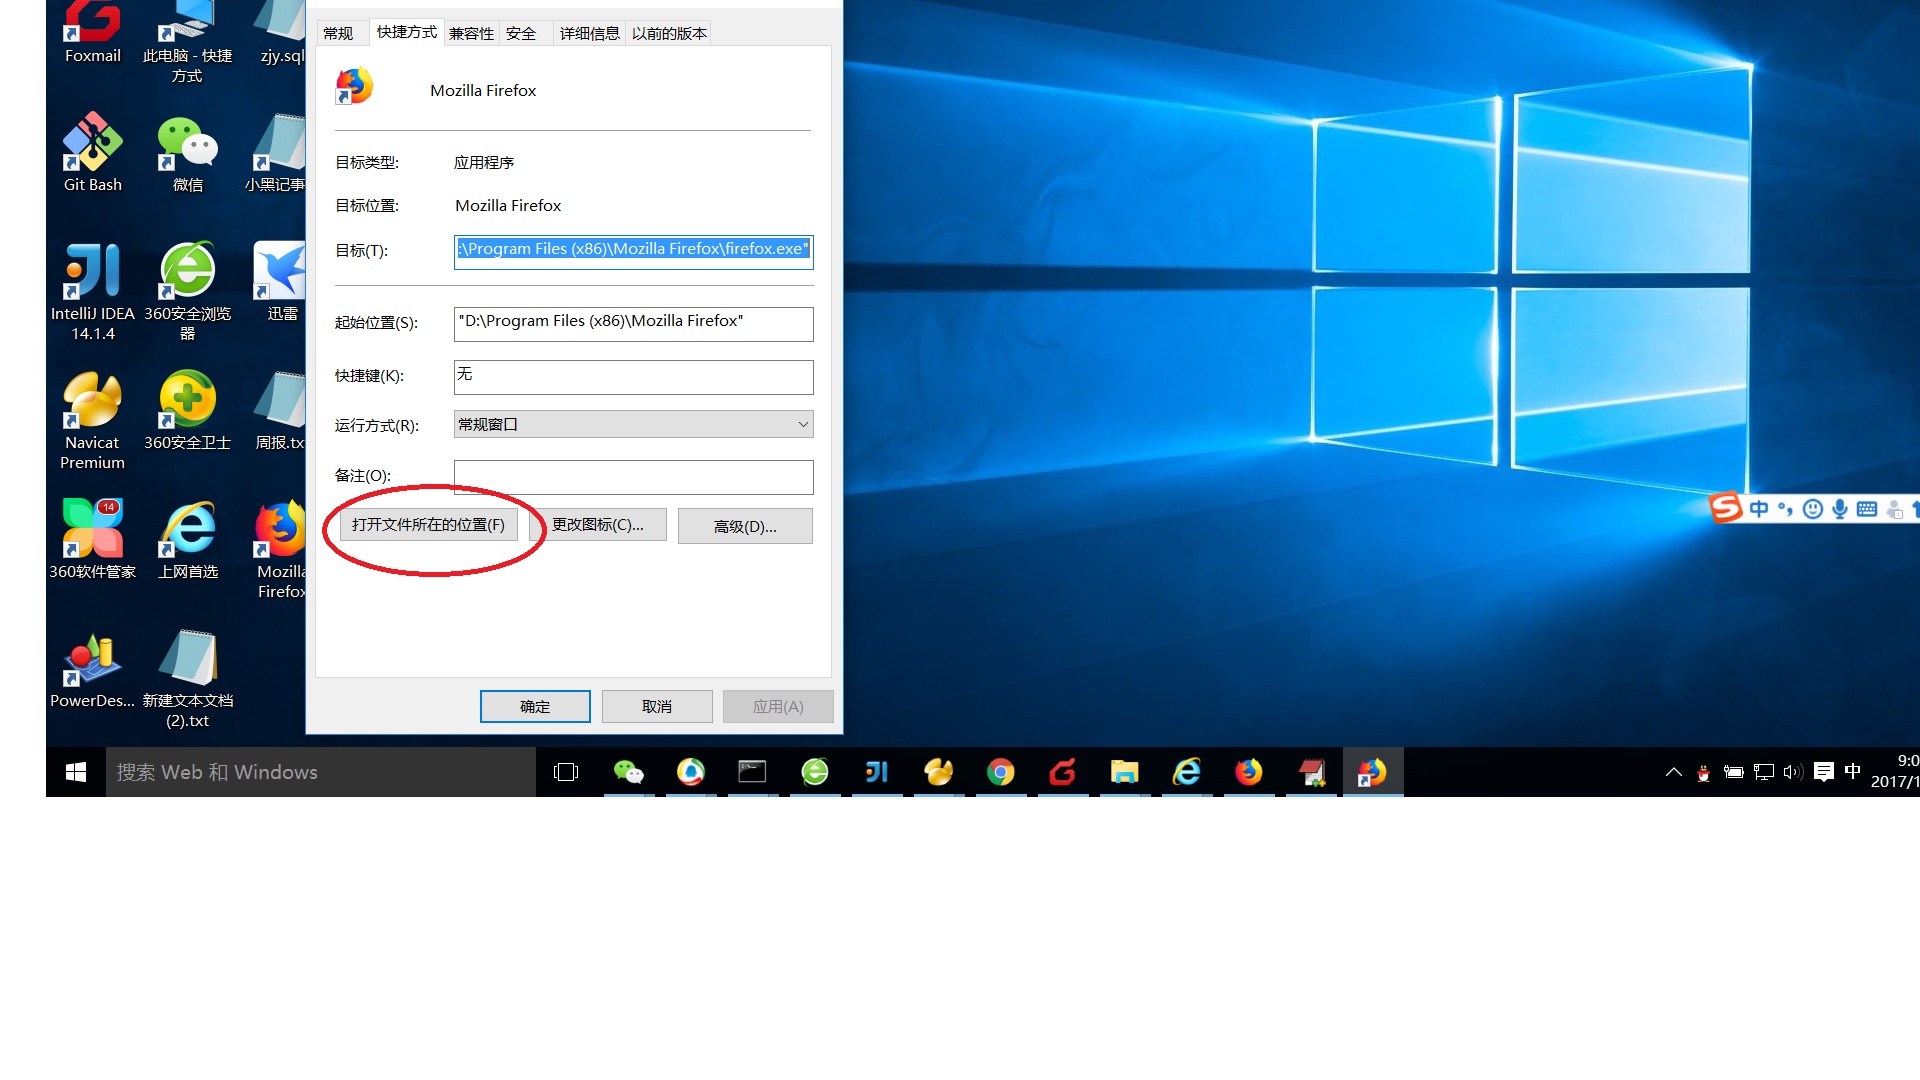Select the IntelliJ IDEA 14.1.4 desktop icon

(x=92, y=291)
